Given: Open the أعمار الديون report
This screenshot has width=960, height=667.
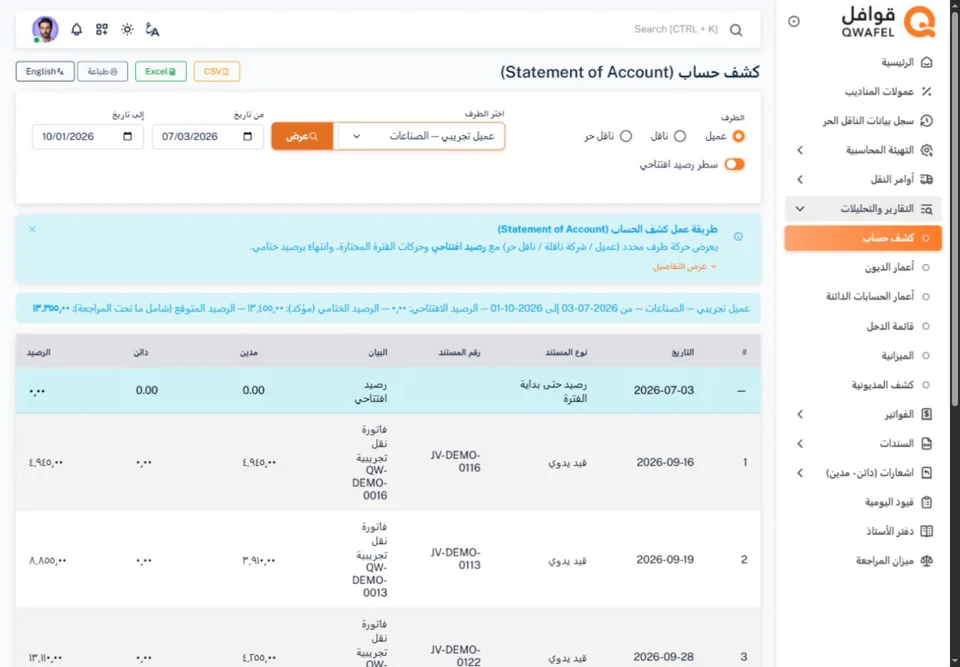Looking at the screenshot, I should pyautogui.click(x=889, y=268).
